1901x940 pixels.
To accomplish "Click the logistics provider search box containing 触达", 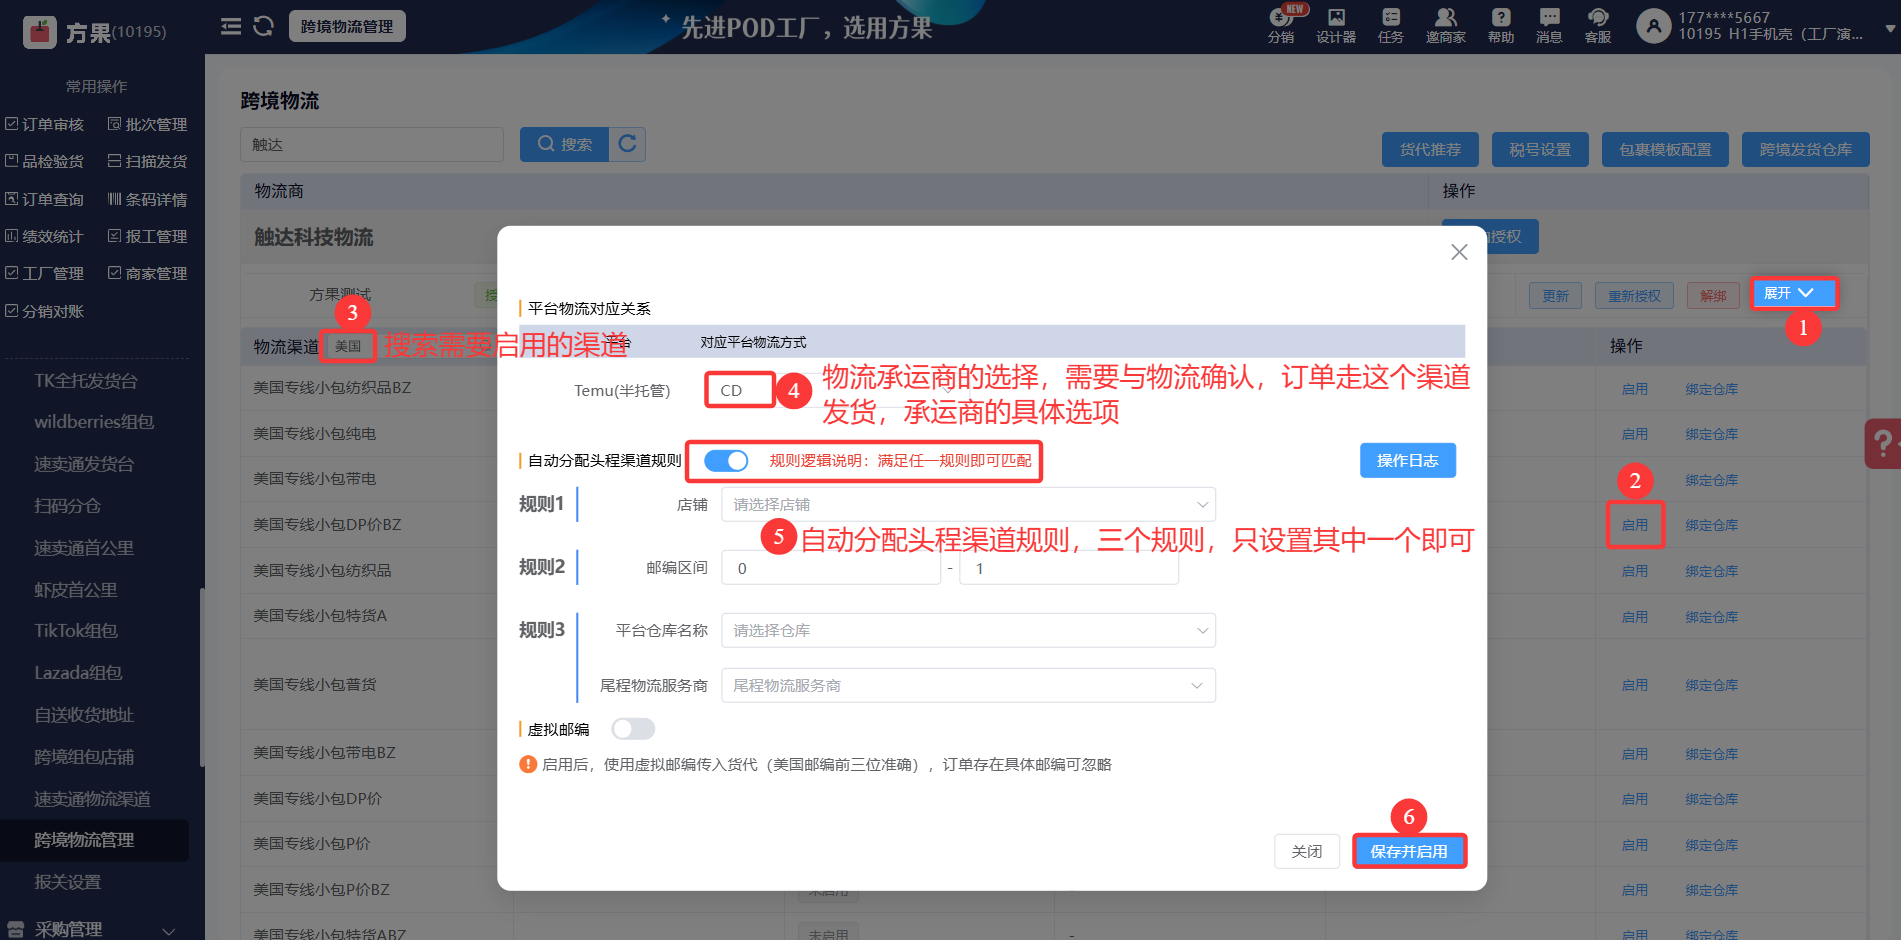I will [372, 144].
